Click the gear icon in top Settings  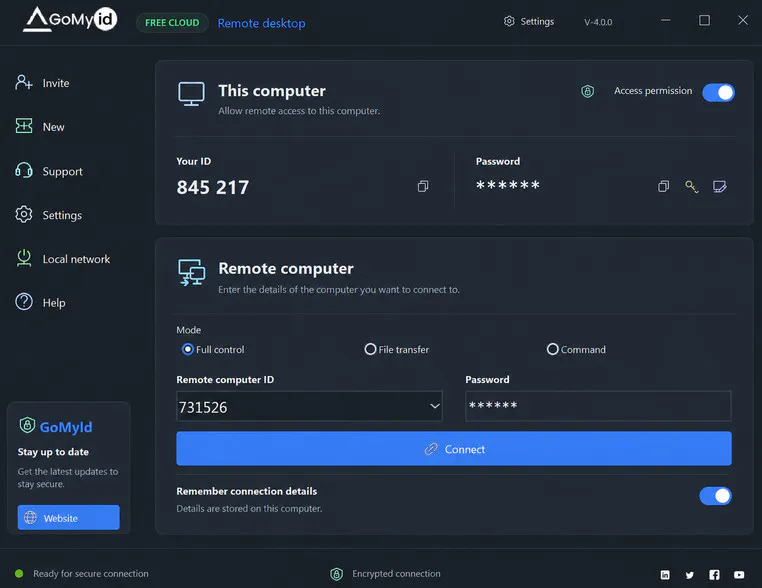[509, 21]
